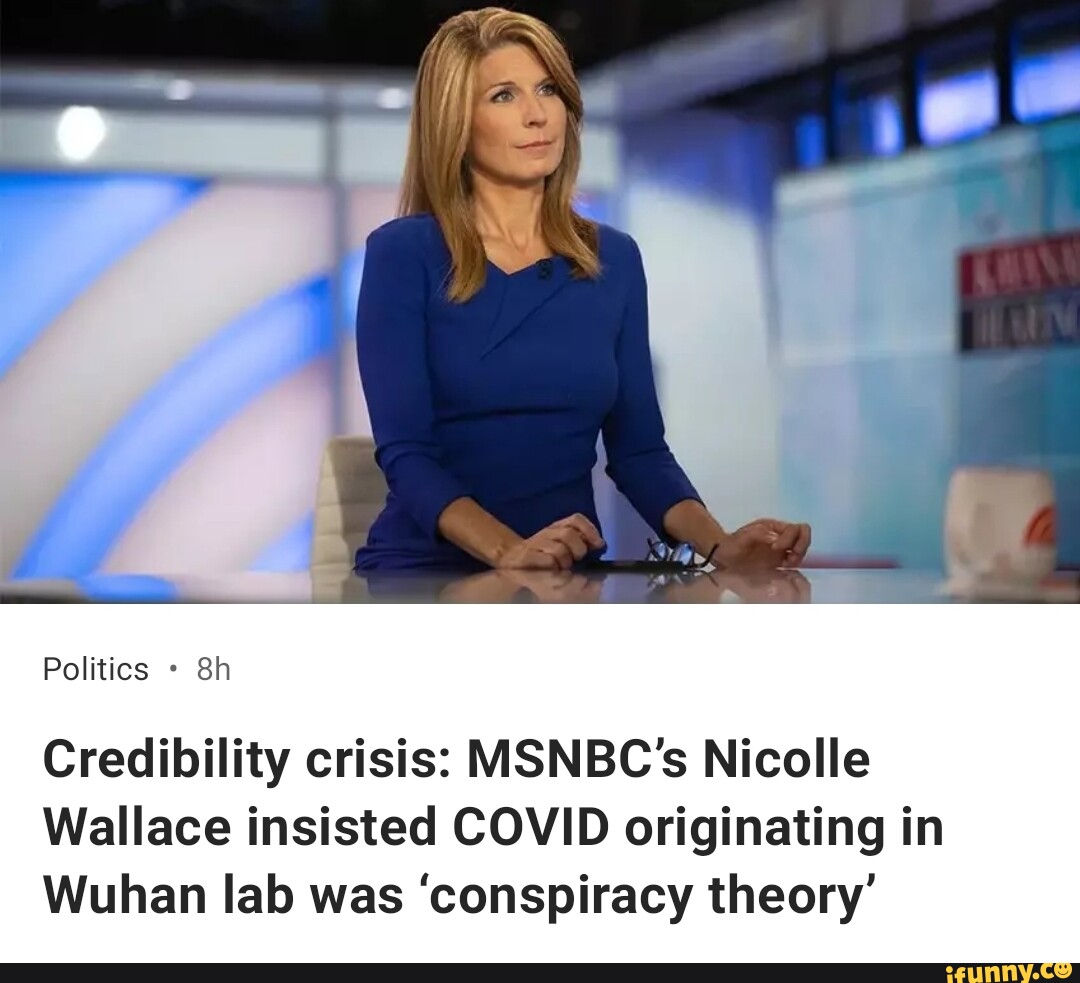Click "Wuhan lab" in the headline

pos(169,895)
